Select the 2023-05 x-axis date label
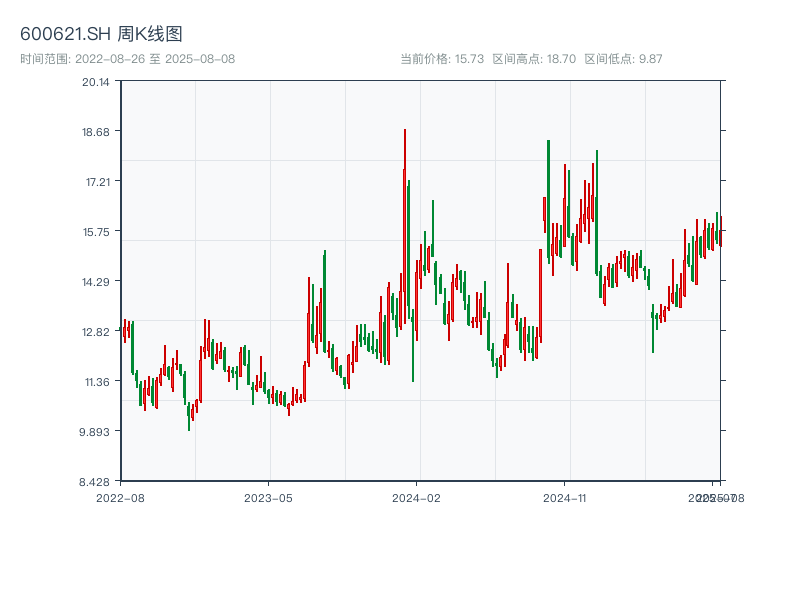800x600 pixels. [268, 497]
